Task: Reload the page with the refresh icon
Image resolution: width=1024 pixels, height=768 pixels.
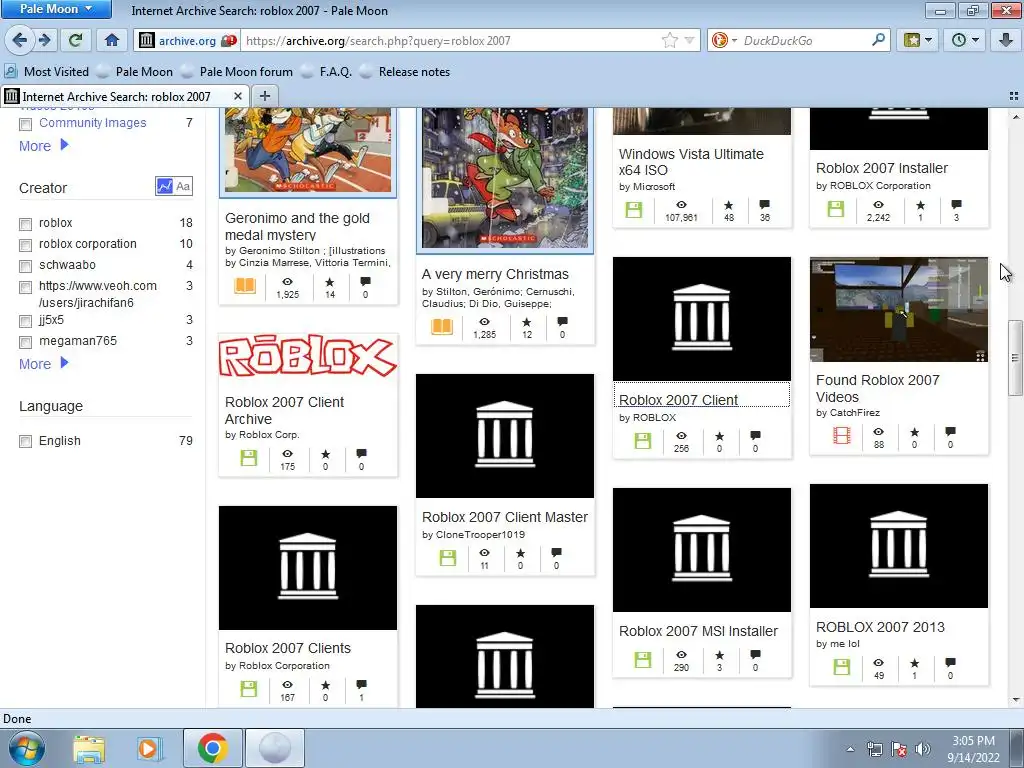Action: (76, 40)
